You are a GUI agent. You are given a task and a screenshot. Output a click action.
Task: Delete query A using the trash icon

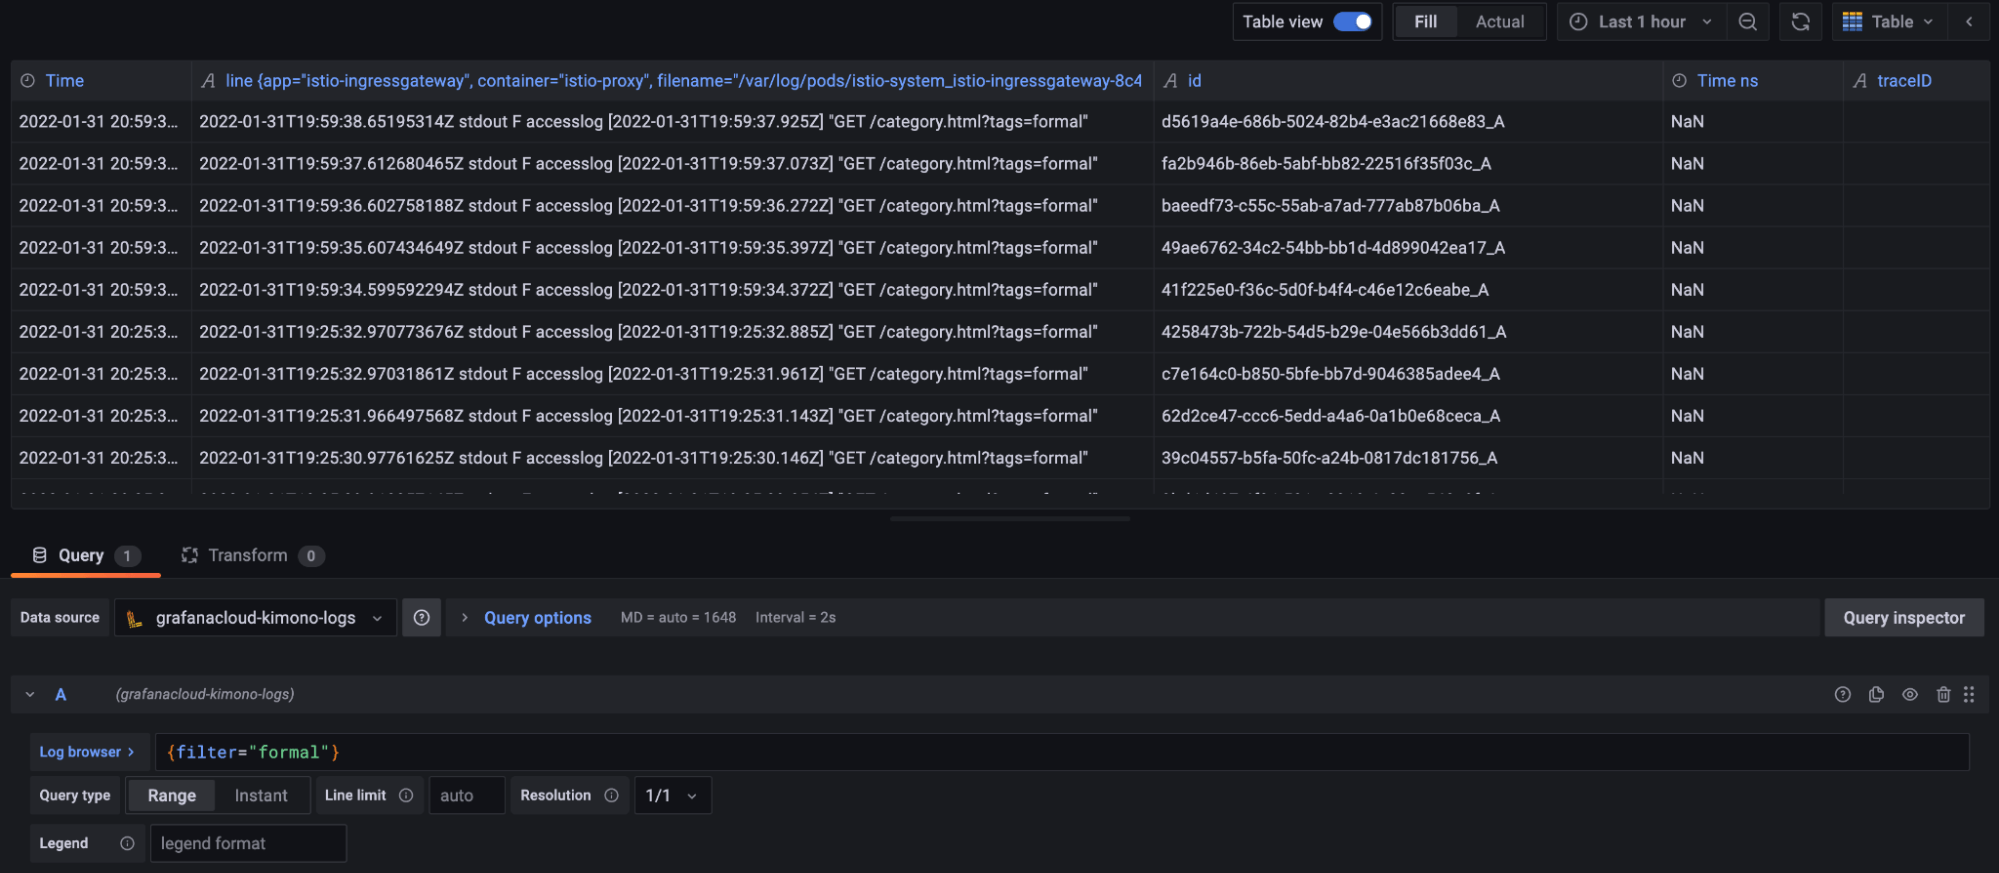[1943, 694]
